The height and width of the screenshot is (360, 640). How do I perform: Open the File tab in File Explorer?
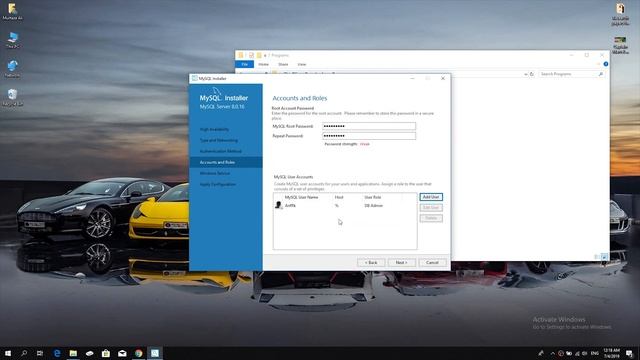(x=244, y=64)
